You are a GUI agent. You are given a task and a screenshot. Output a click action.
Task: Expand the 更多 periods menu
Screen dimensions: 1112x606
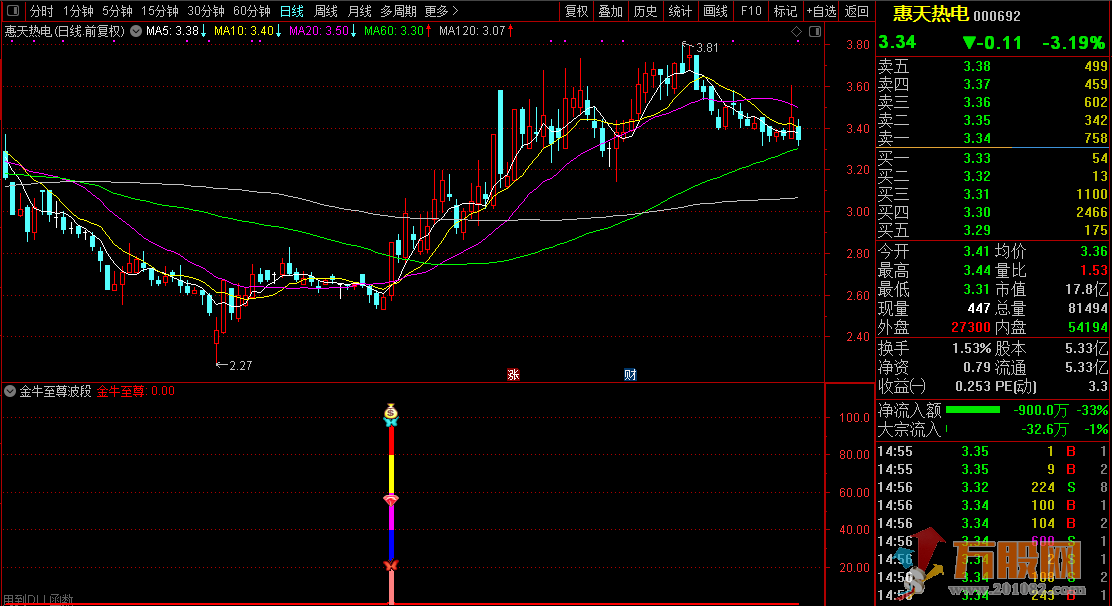[440, 12]
